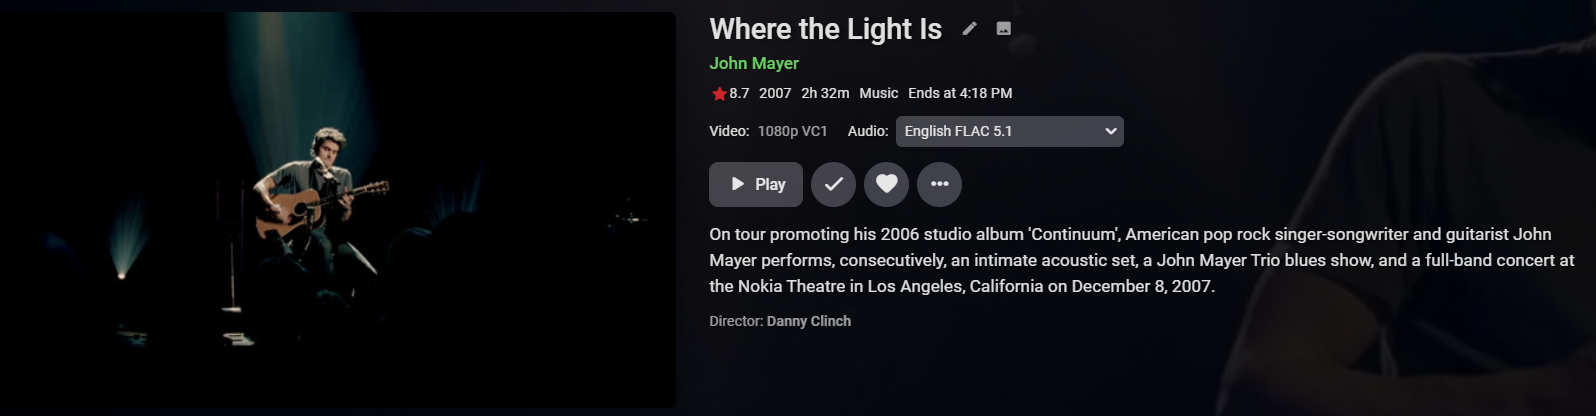Viewport: 1596px width, 416px height.
Task: Click the Danny Clinch director link
Action: click(808, 321)
